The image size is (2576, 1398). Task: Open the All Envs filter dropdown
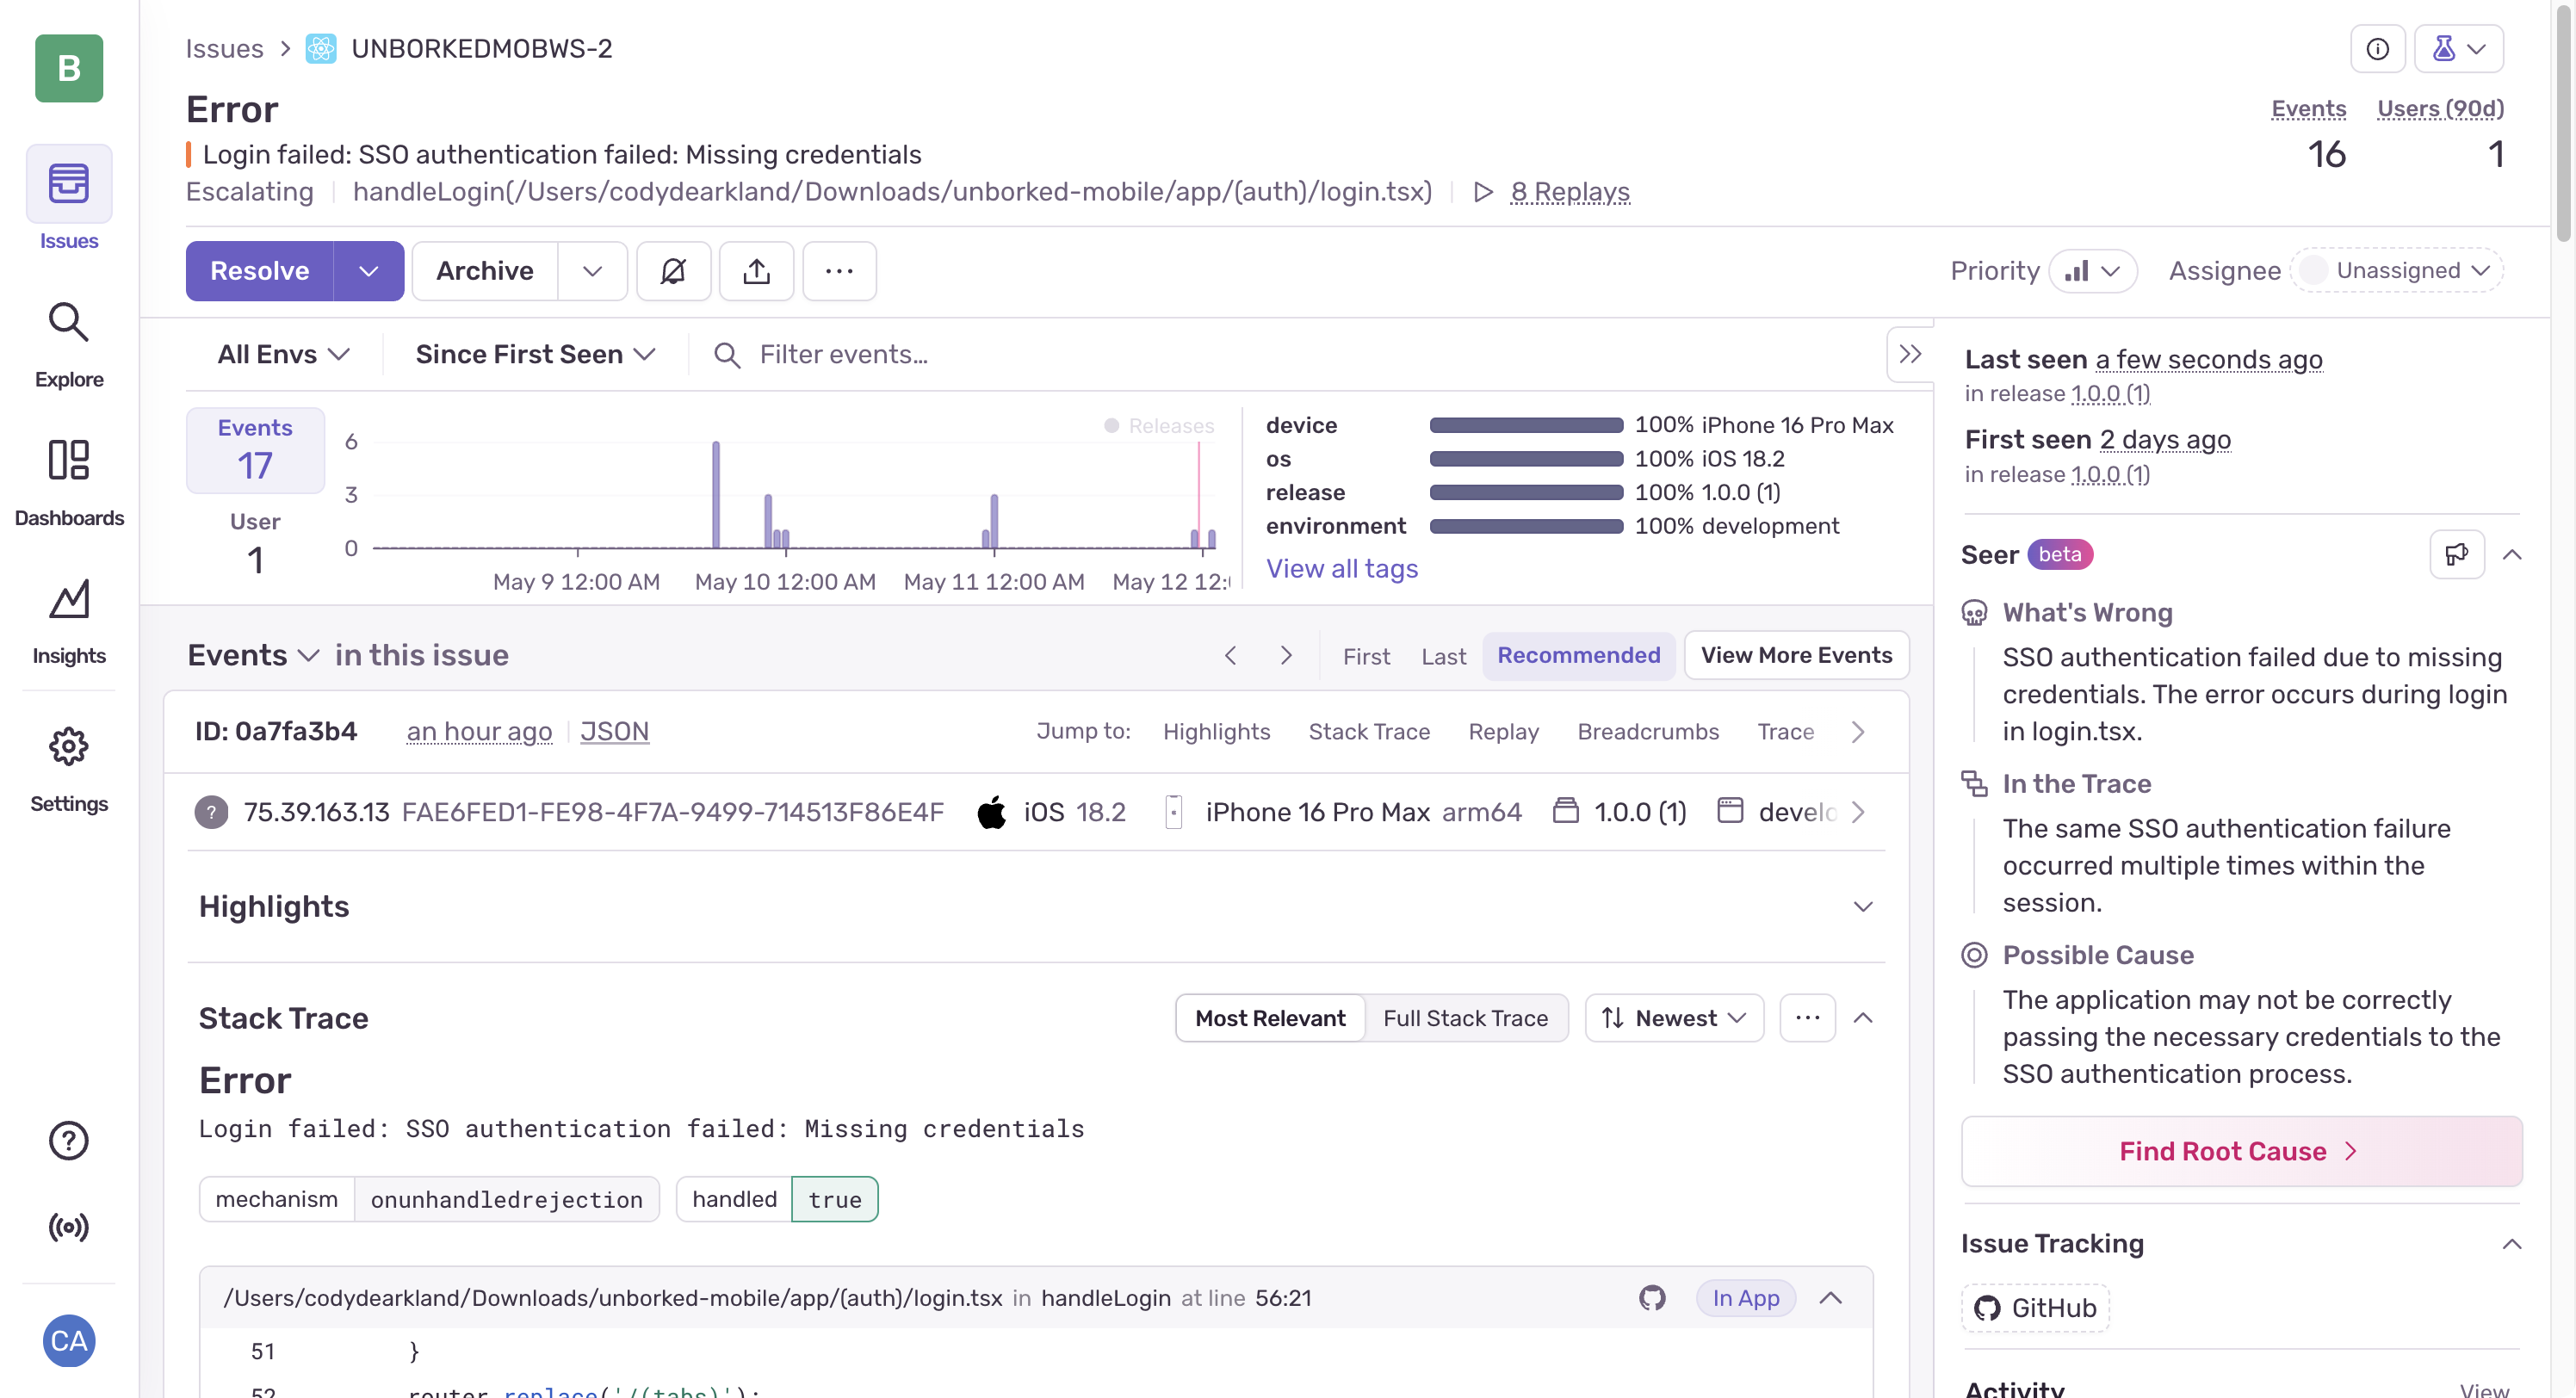(x=283, y=354)
